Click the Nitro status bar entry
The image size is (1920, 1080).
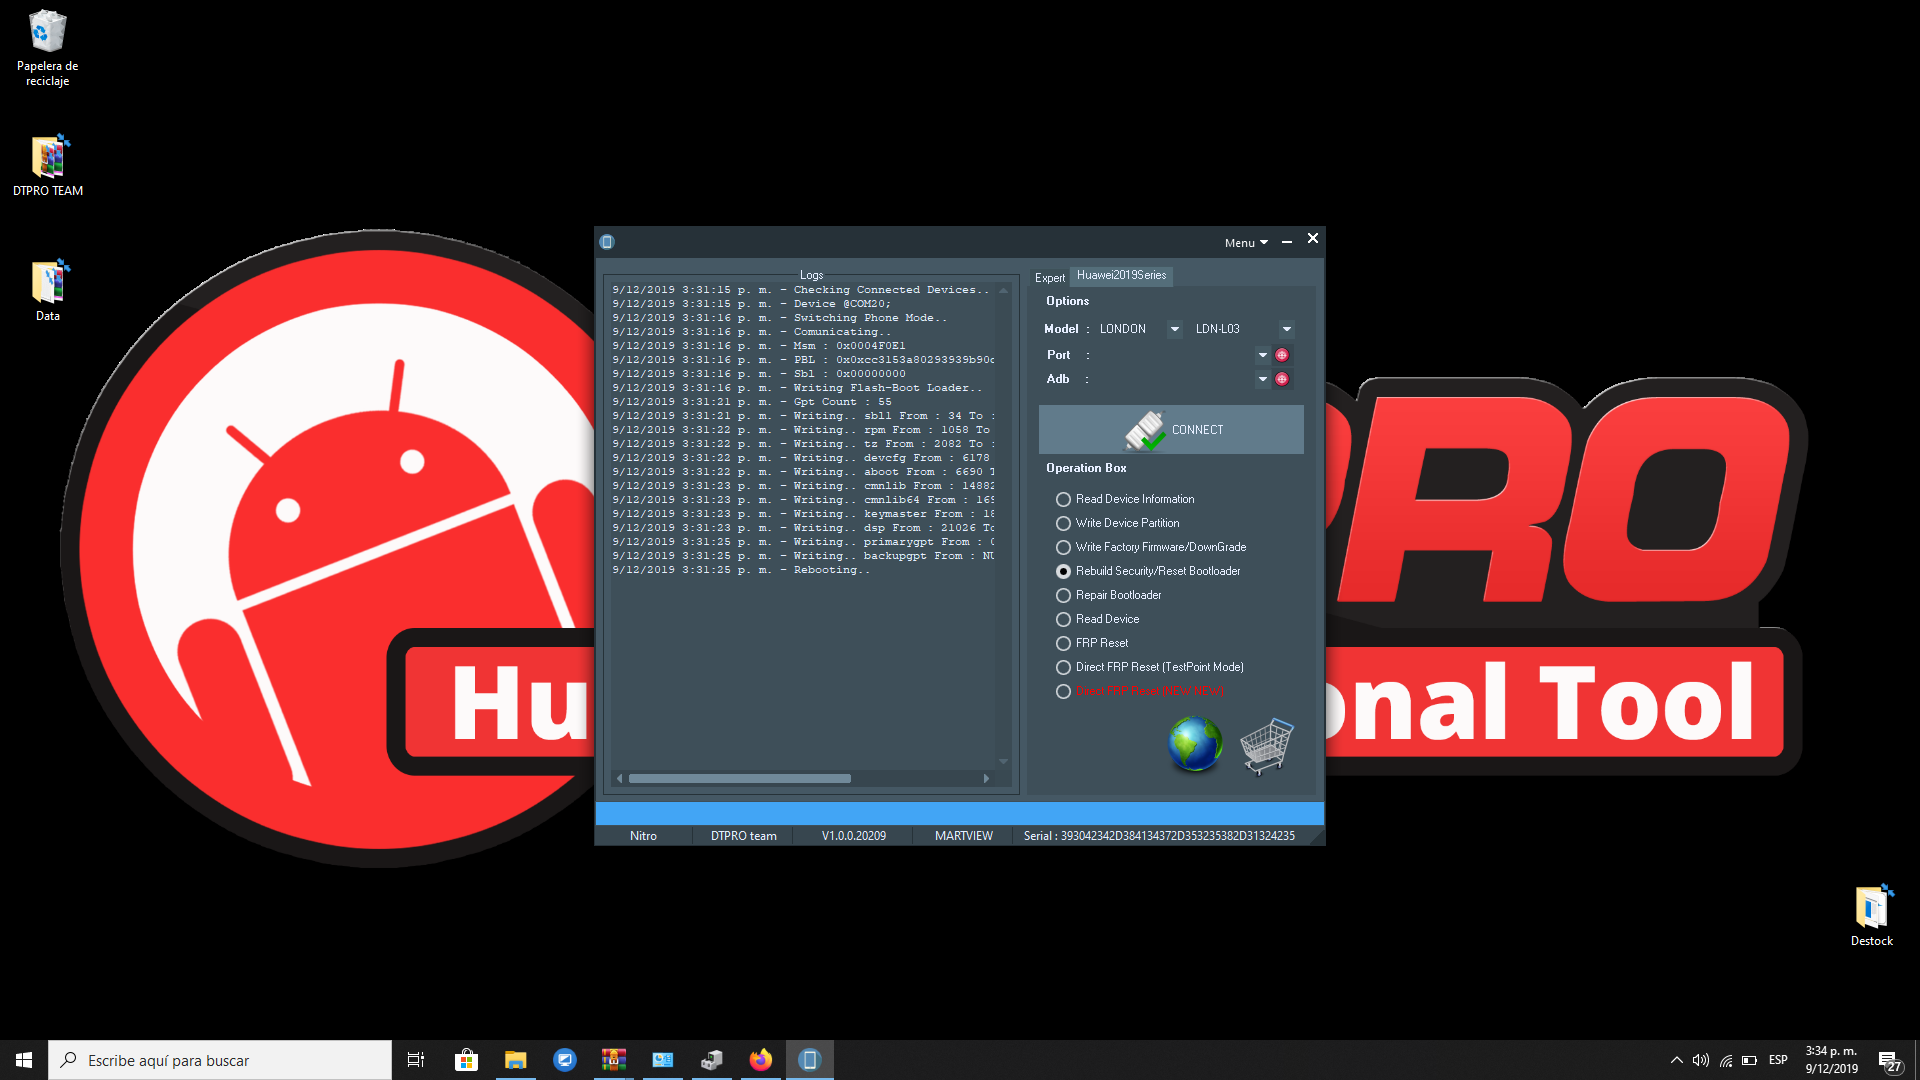tap(643, 836)
